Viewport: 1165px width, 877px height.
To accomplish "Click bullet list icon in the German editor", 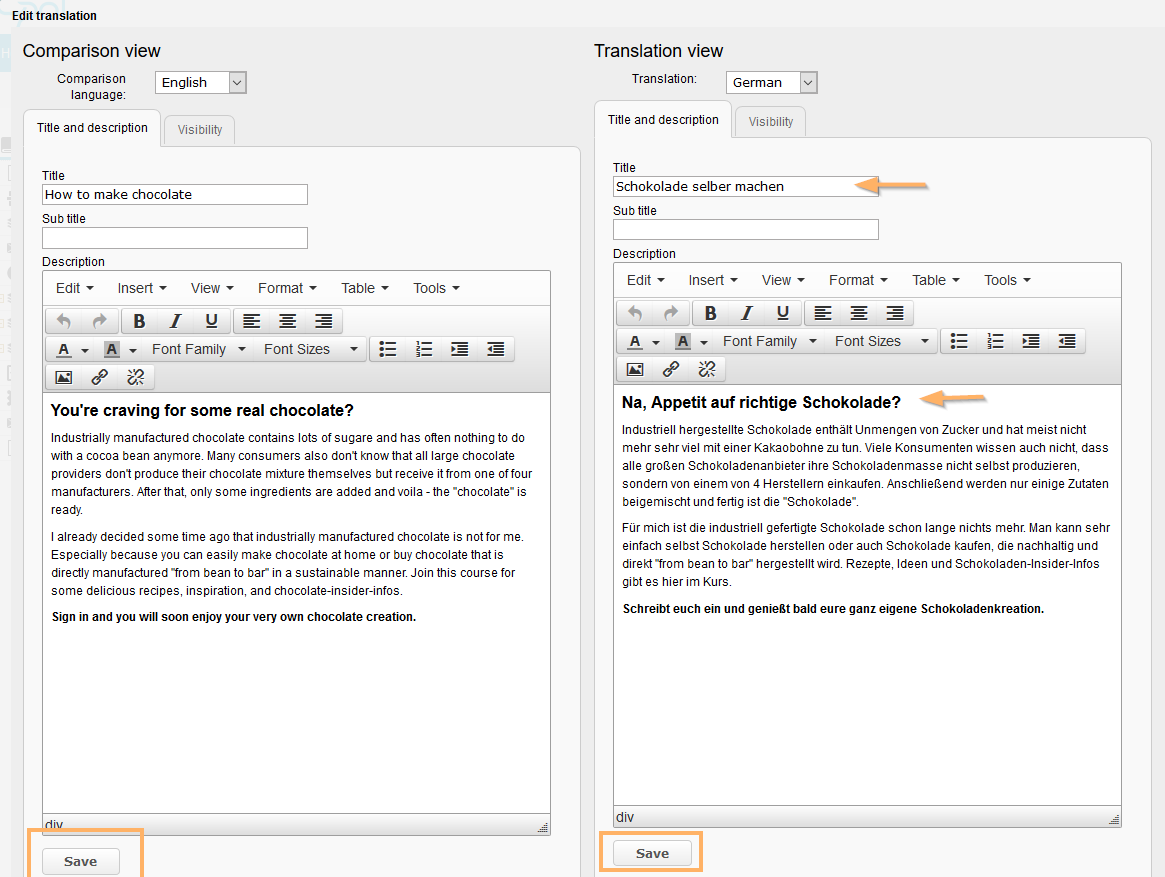I will click(x=959, y=341).
